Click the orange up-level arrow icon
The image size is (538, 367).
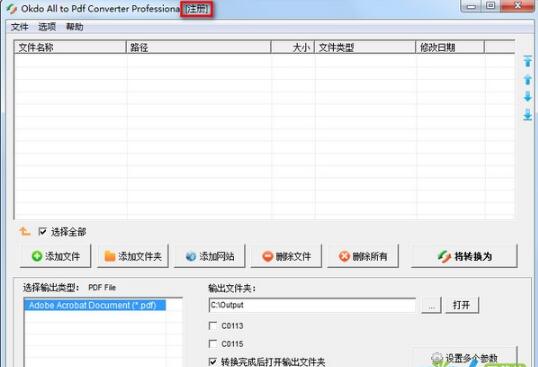coord(25,232)
